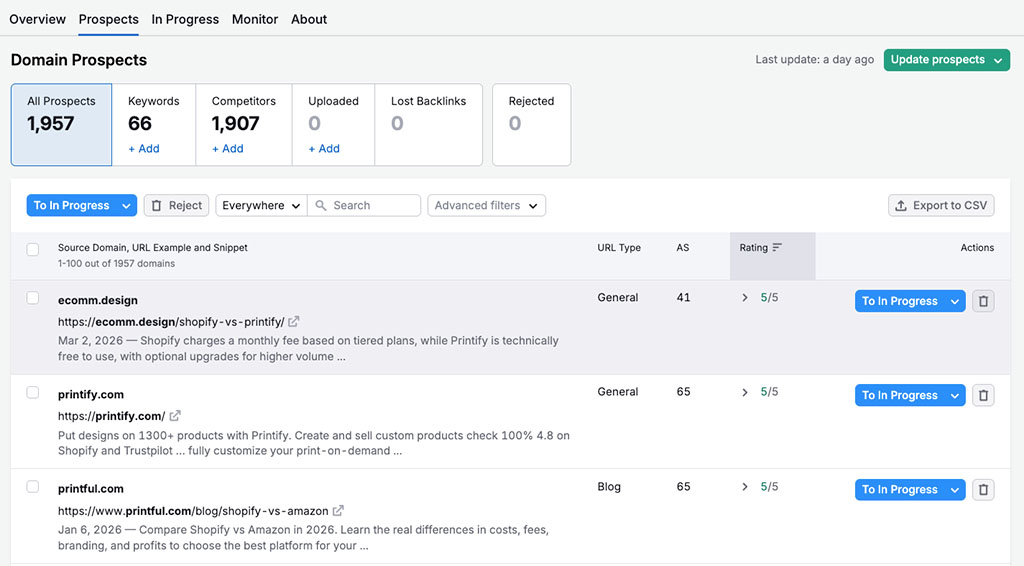Expand rating details for printful.com

click(x=744, y=487)
